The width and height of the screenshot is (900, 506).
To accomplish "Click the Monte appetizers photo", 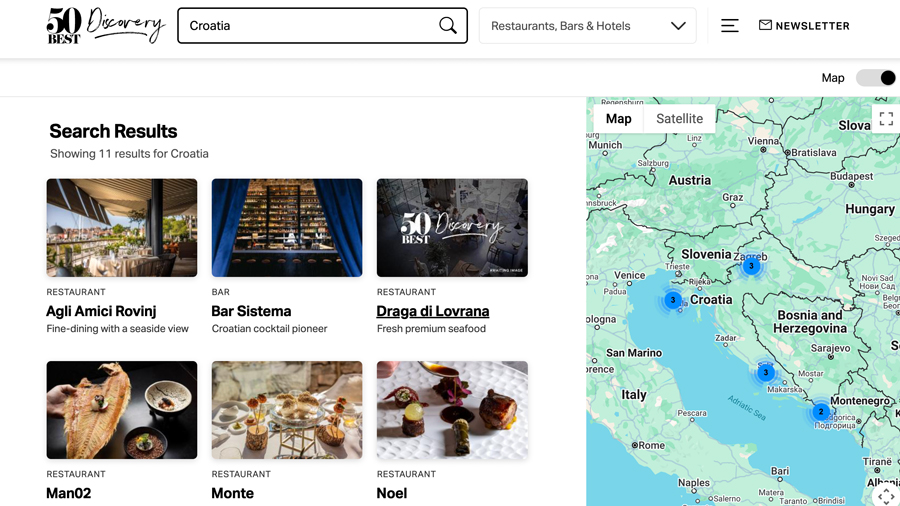I will (287, 410).
